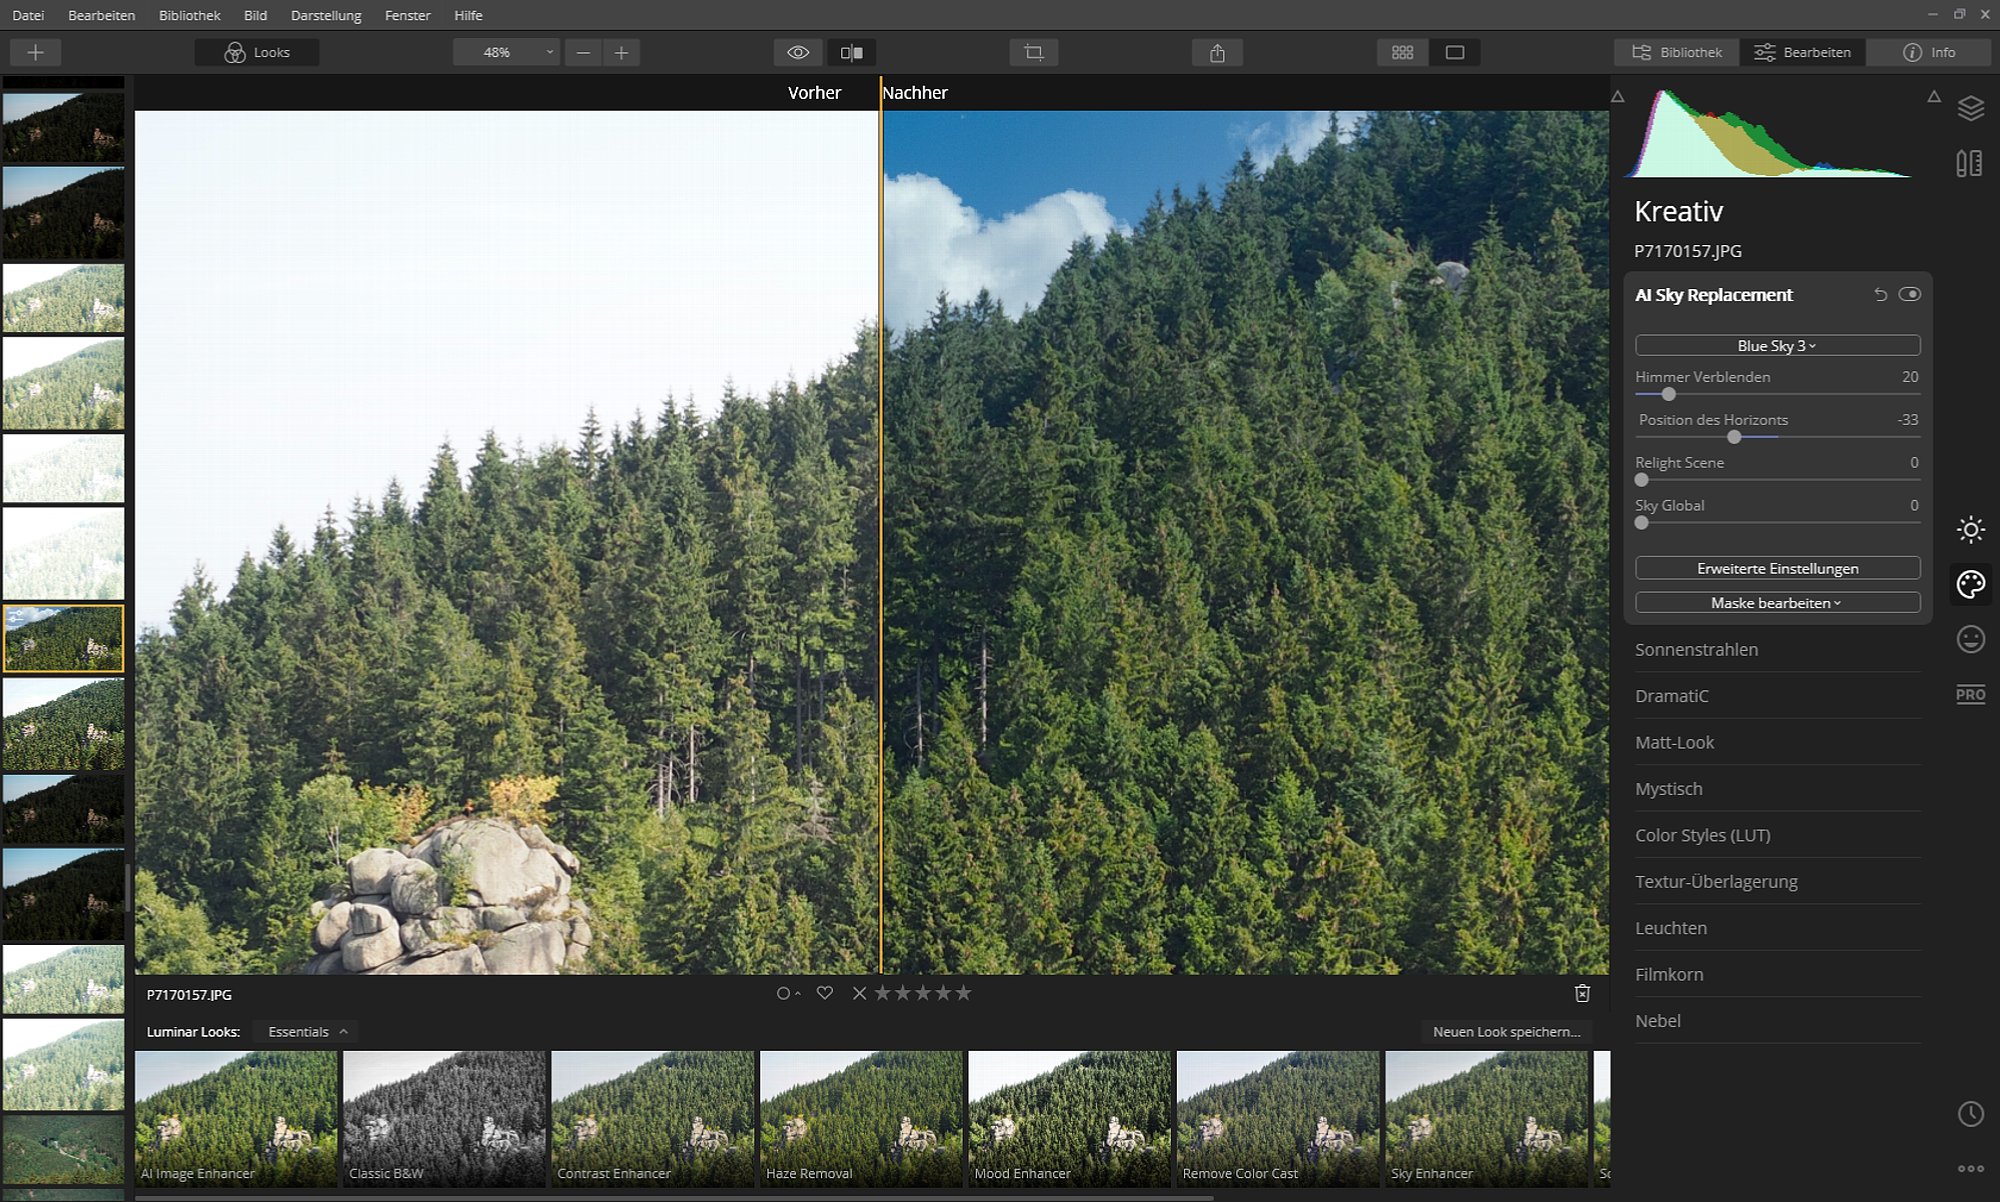Zoom in with the plus button
2000x1202 pixels.
pyautogui.click(x=621, y=52)
